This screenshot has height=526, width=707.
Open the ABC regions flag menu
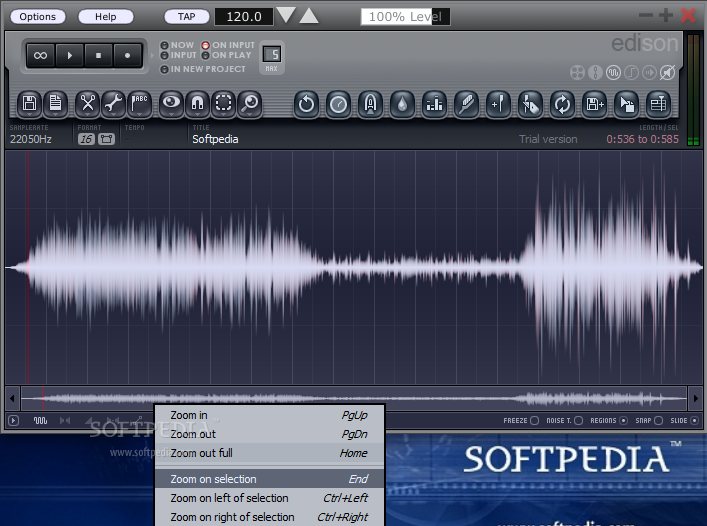click(139, 104)
